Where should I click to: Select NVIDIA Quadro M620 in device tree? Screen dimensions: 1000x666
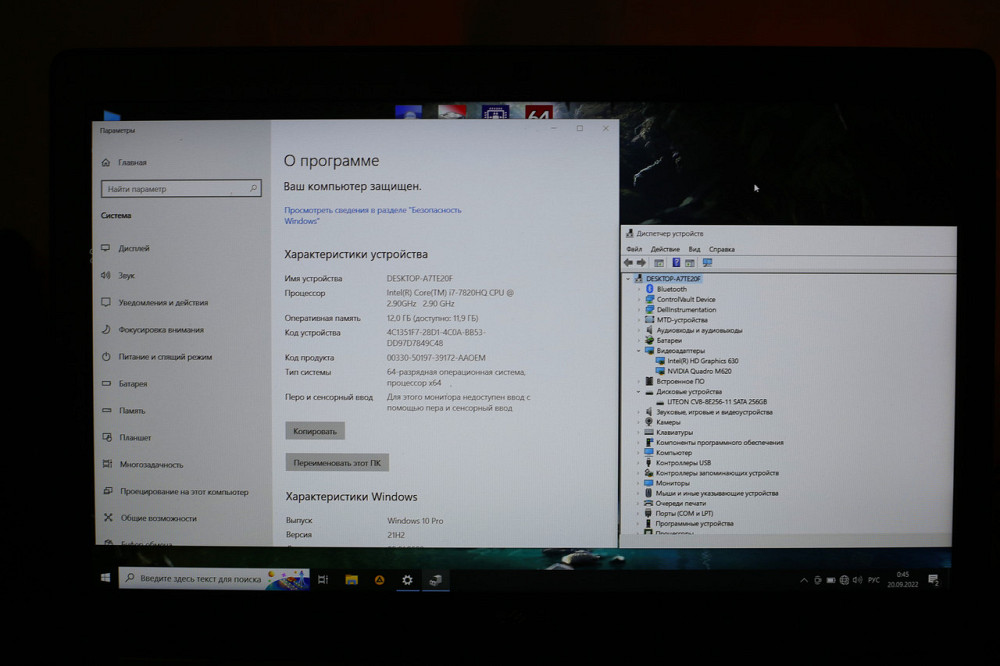pos(697,371)
